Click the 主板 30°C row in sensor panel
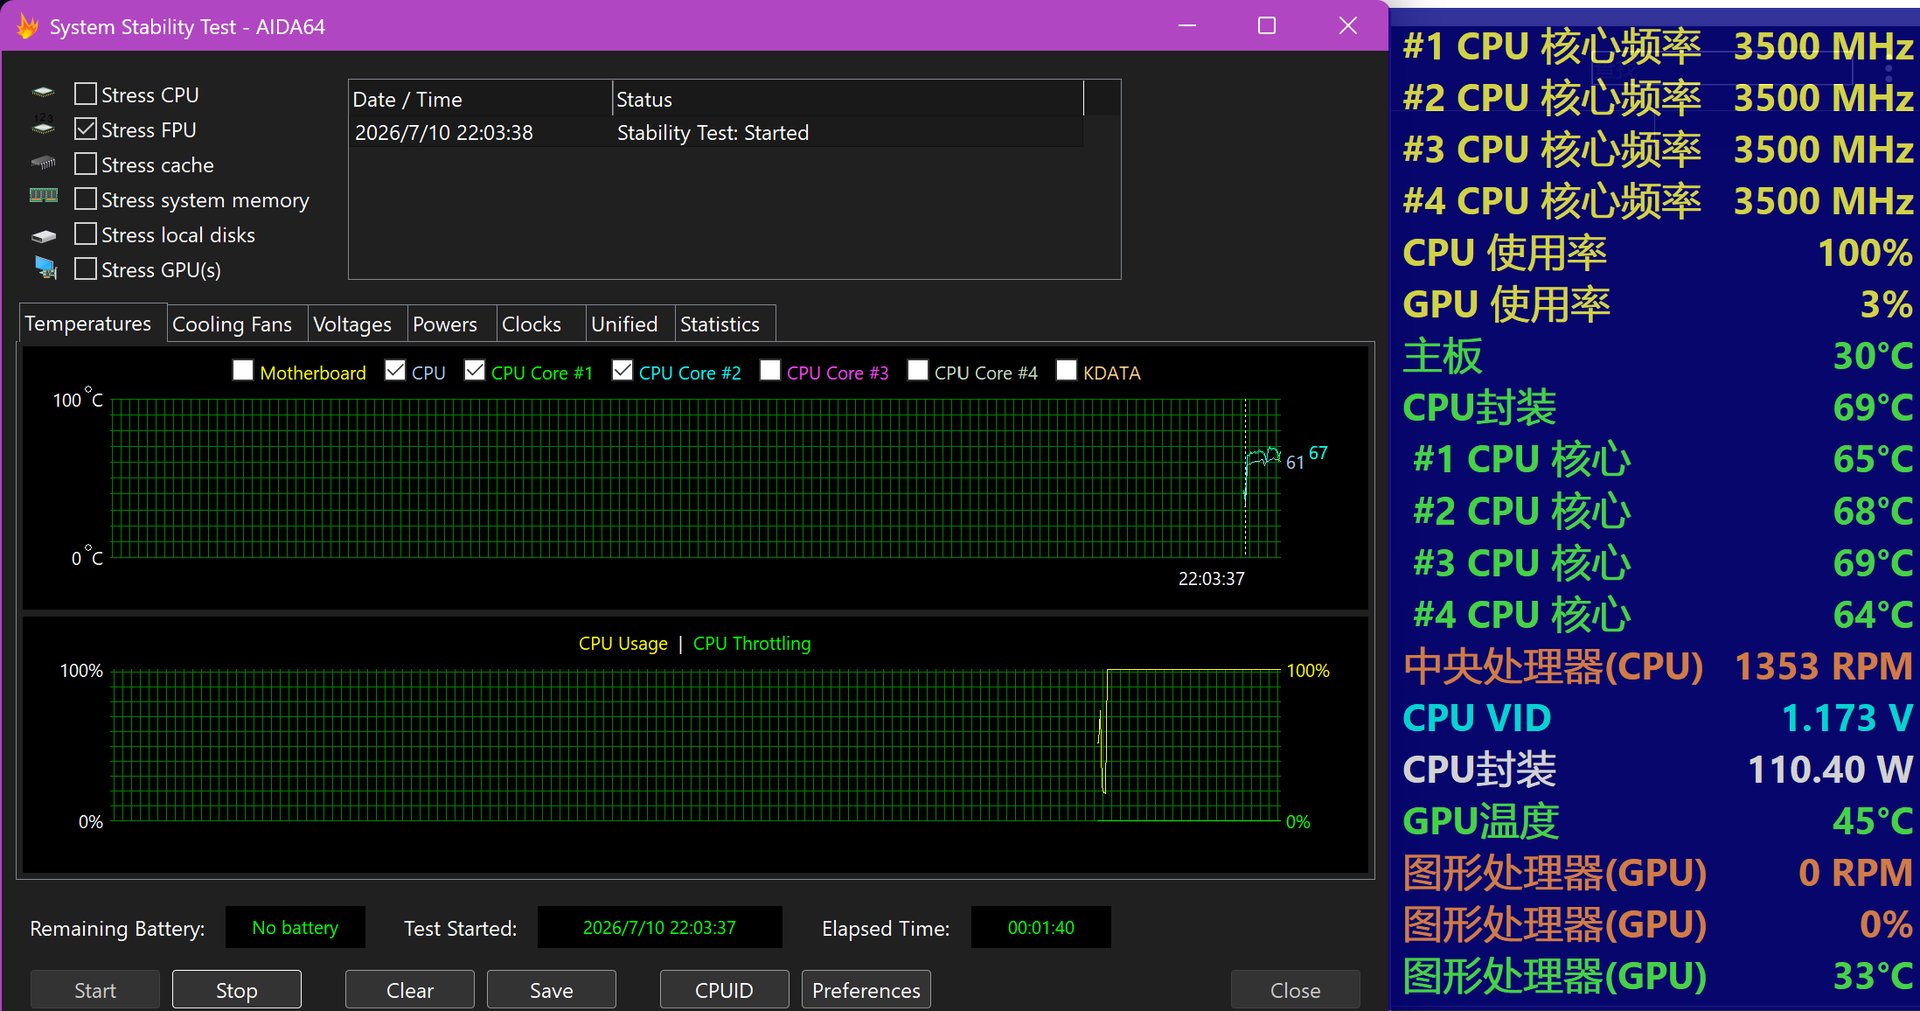Viewport: 1920px width, 1011px height. [1657, 356]
